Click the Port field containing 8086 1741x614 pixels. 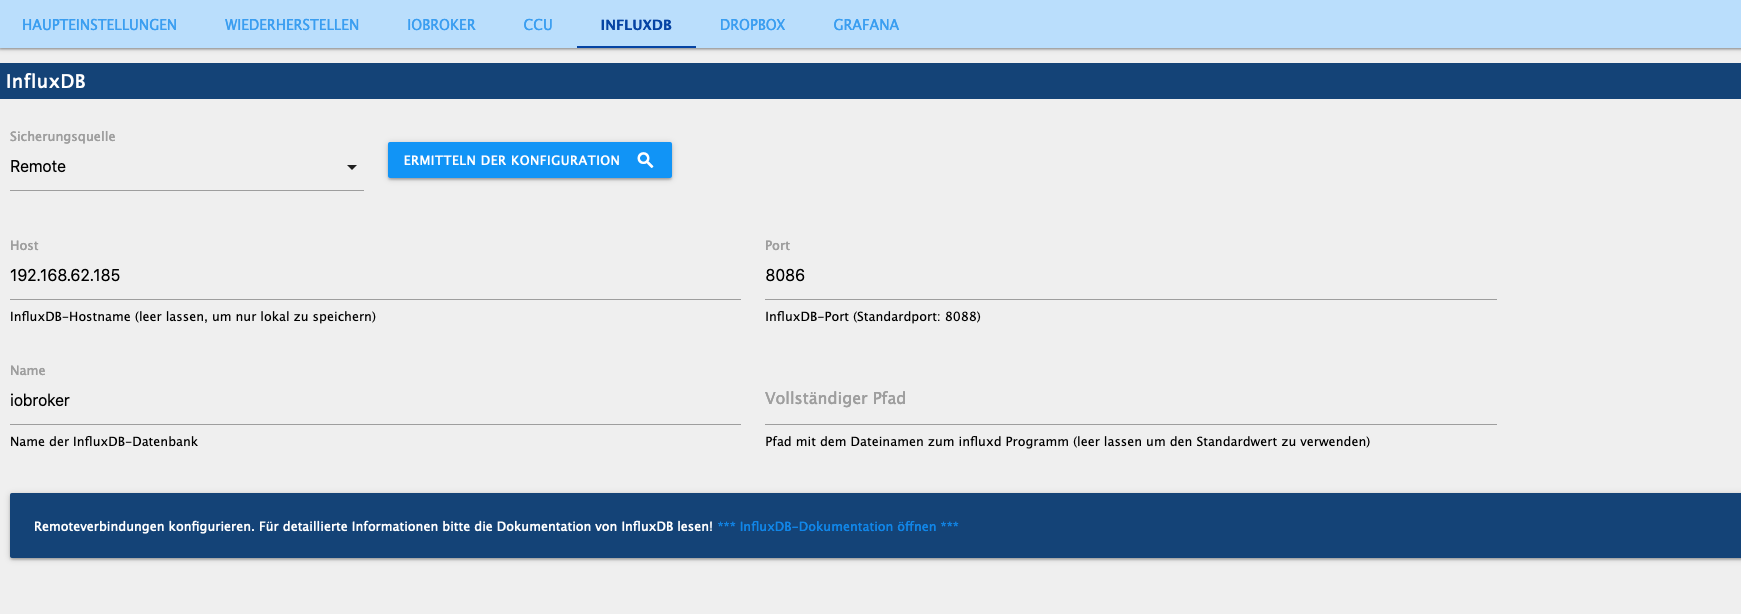click(1130, 276)
